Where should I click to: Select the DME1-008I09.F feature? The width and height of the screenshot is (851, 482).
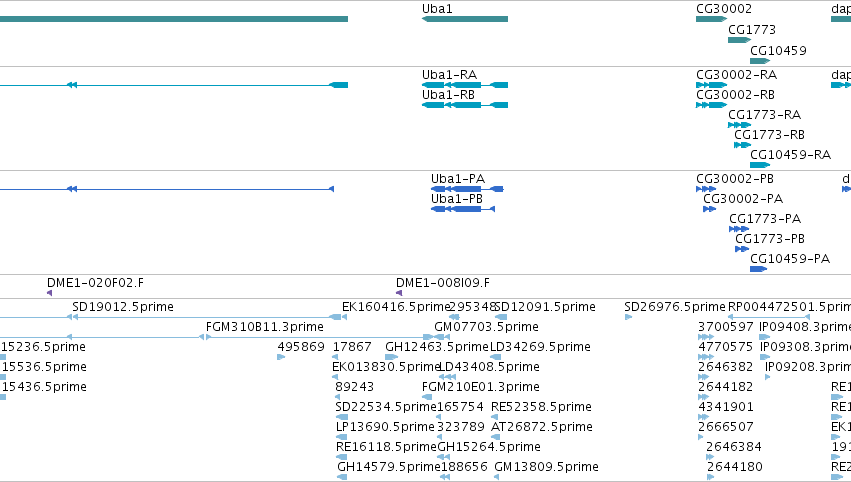(443, 283)
